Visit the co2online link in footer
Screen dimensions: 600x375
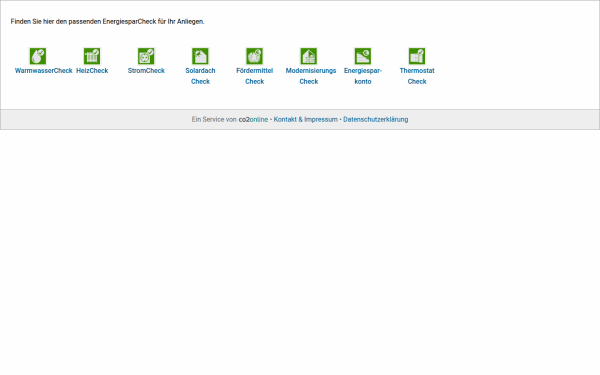click(x=253, y=119)
